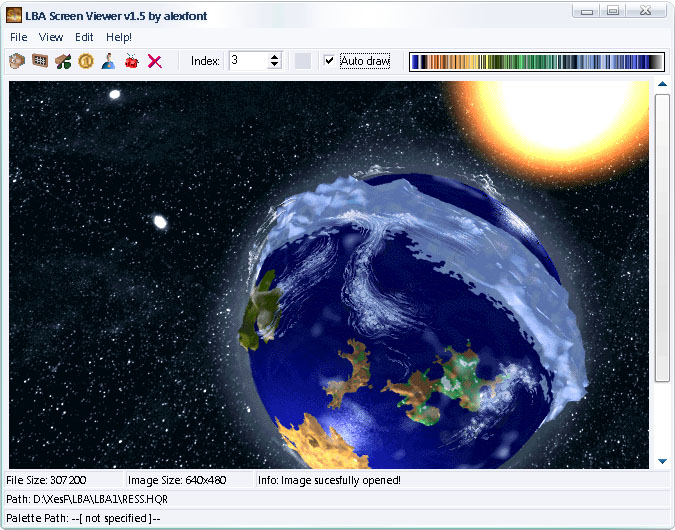Open the Edit menu
675x530 pixels.
point(84,37)
